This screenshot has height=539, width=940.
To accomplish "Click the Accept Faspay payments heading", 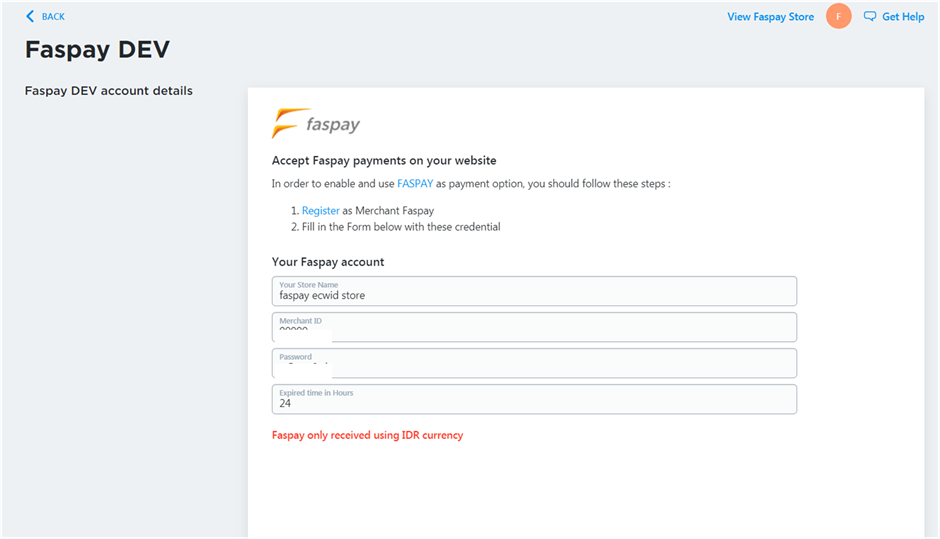I will (x=384, y=161).
